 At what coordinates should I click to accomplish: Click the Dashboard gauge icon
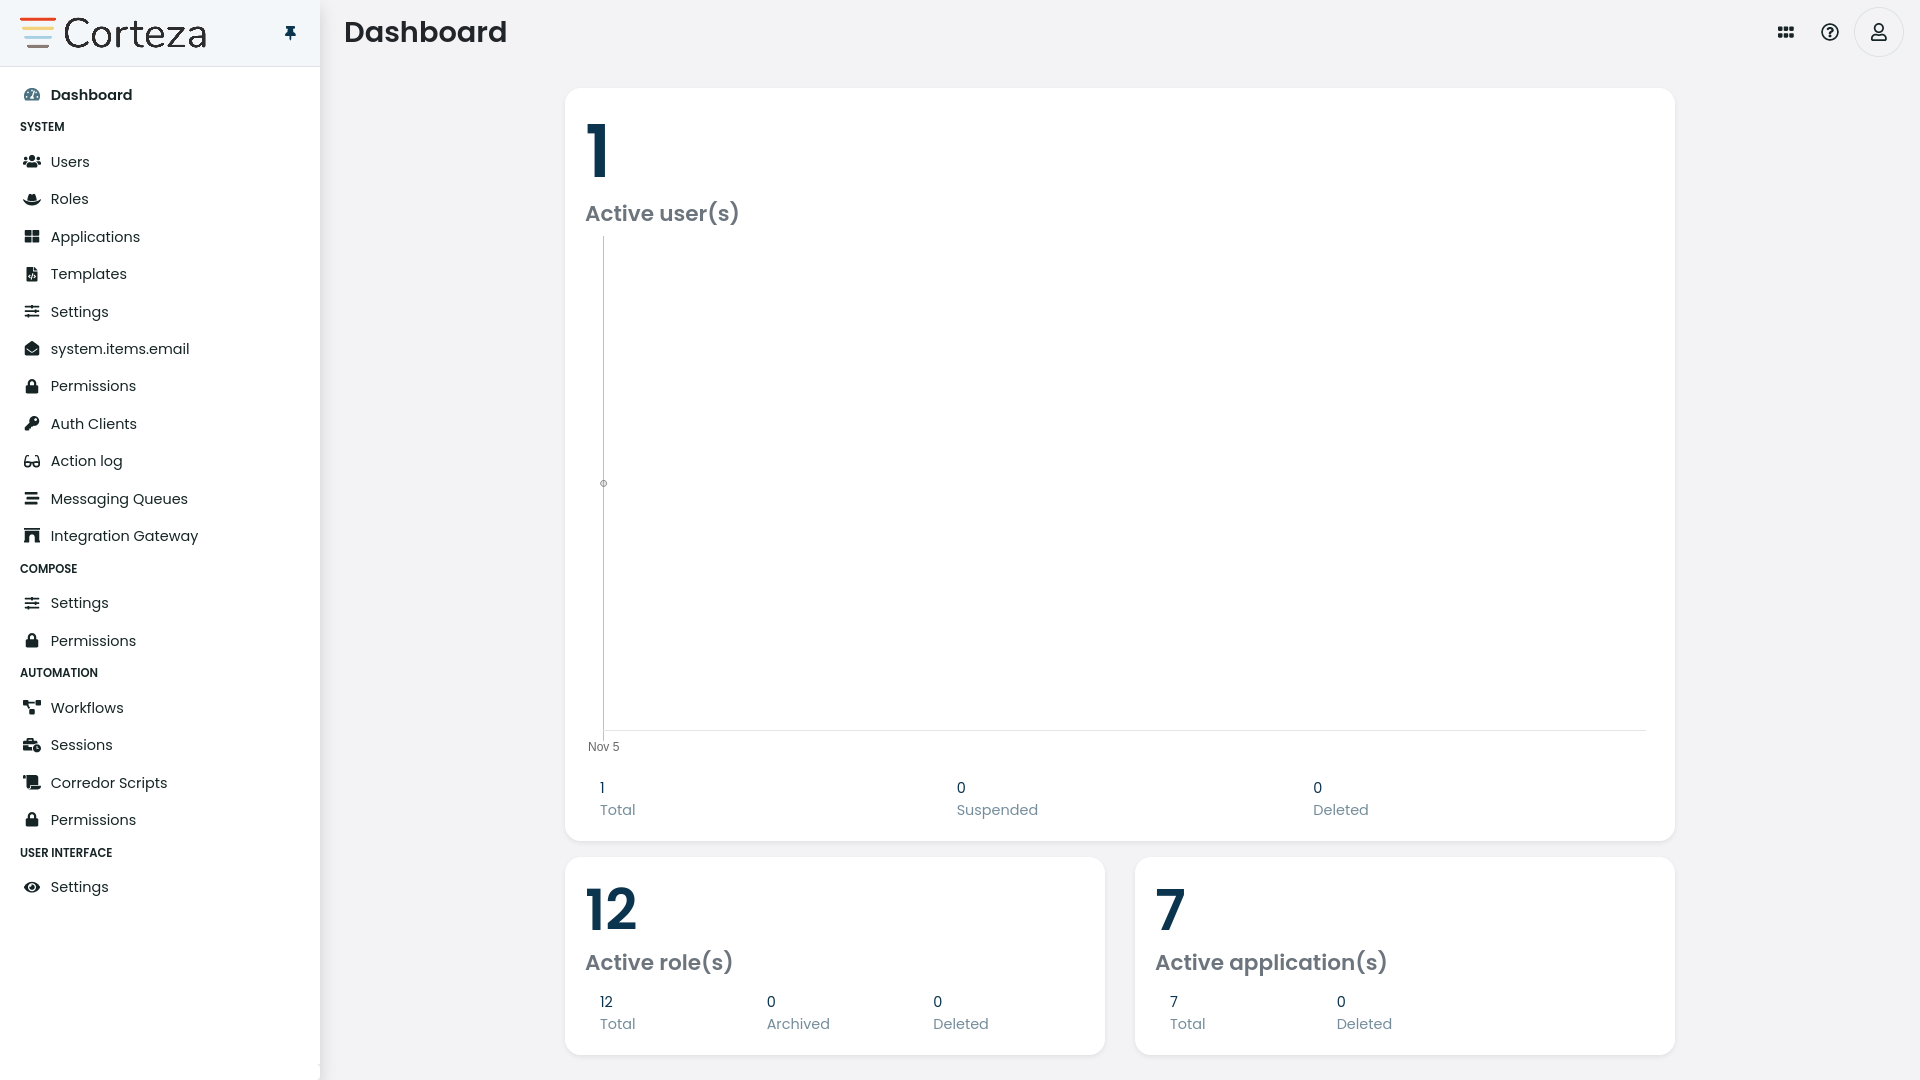pos(32,95)
